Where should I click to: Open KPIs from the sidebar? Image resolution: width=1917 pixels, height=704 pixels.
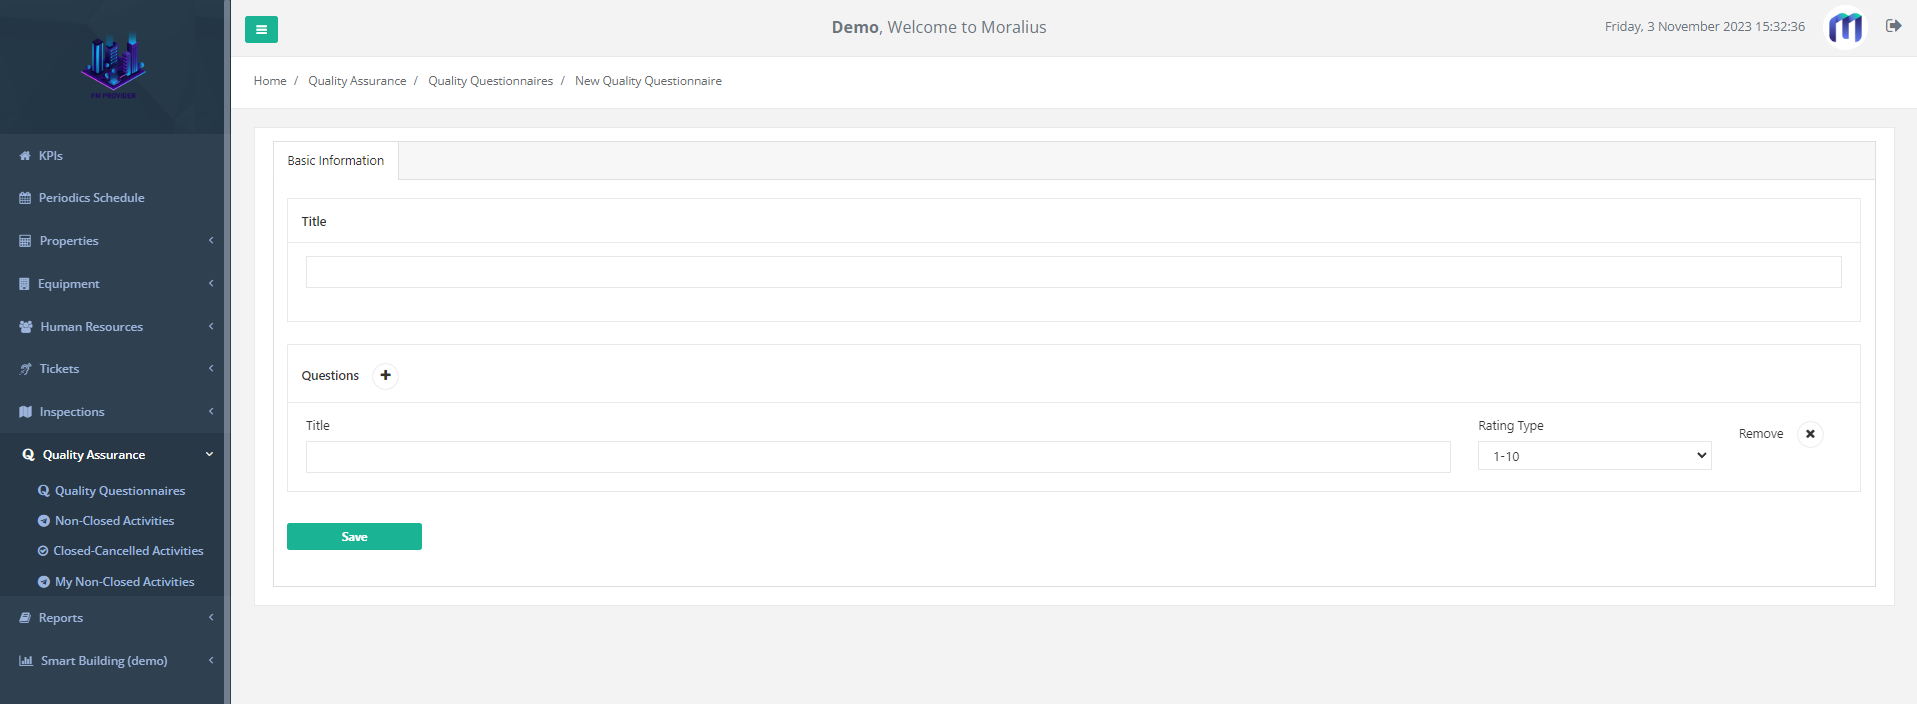click(x=51, y=156)
